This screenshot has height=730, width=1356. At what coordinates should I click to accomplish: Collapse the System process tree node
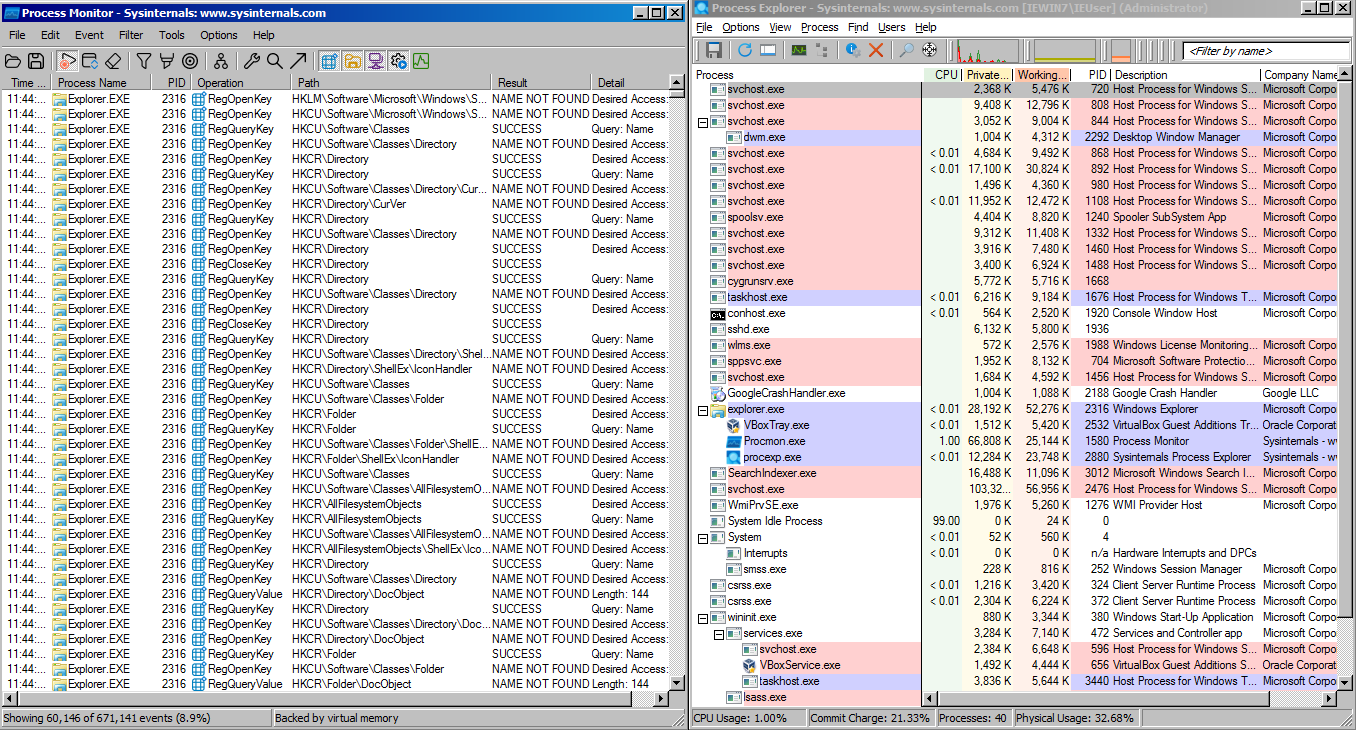pos(702,538)
